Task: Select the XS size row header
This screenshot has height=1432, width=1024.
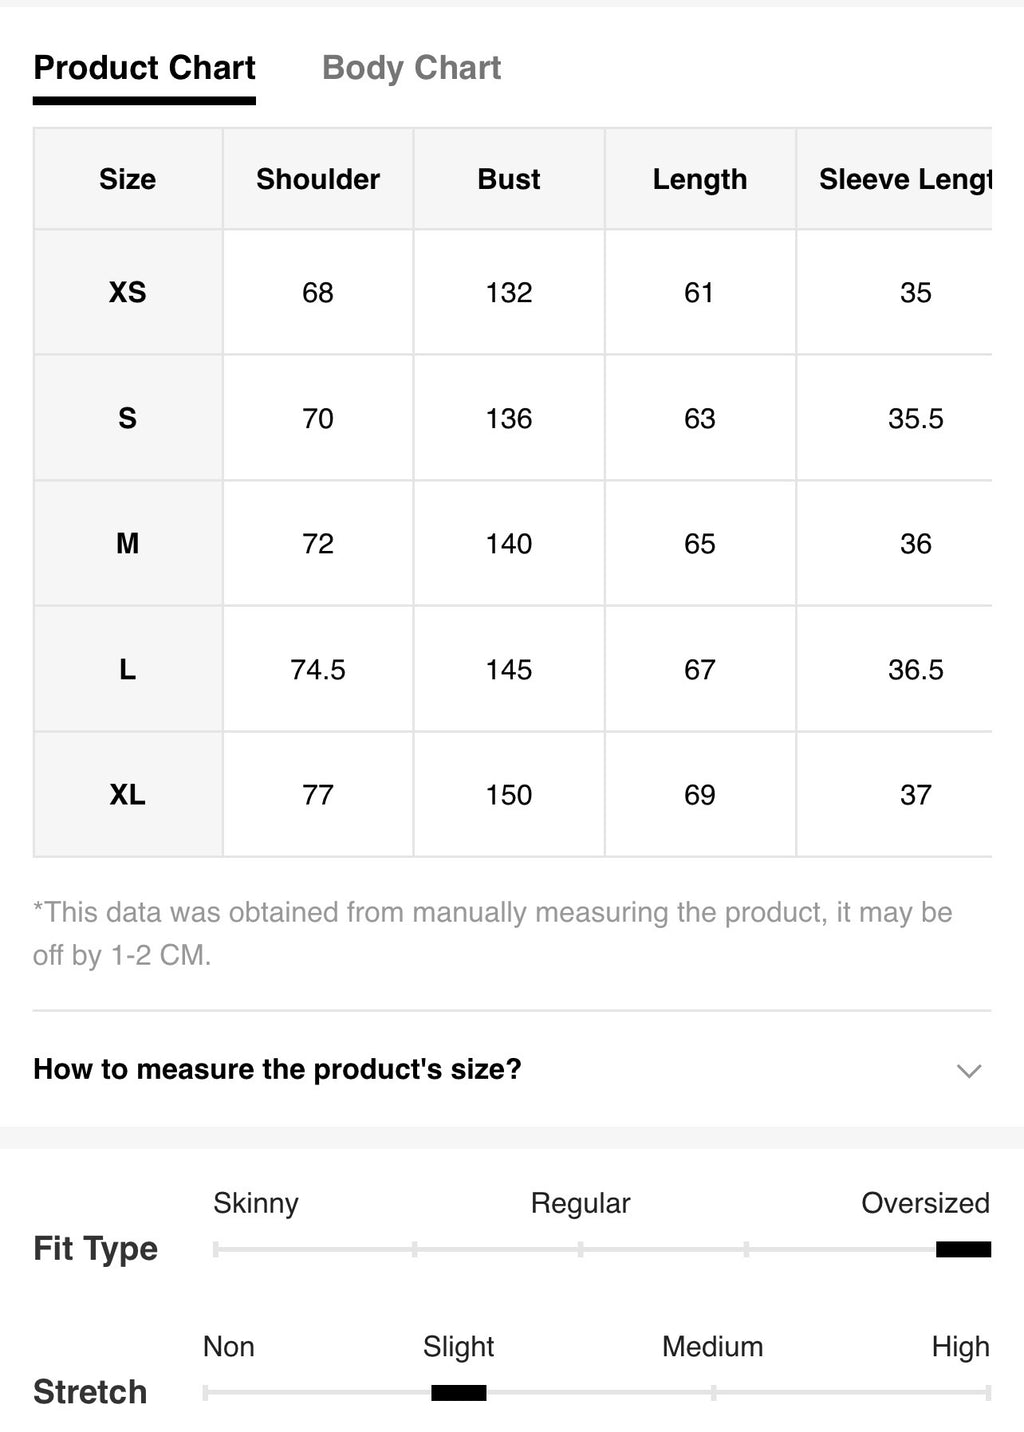Action: (128, 292)
